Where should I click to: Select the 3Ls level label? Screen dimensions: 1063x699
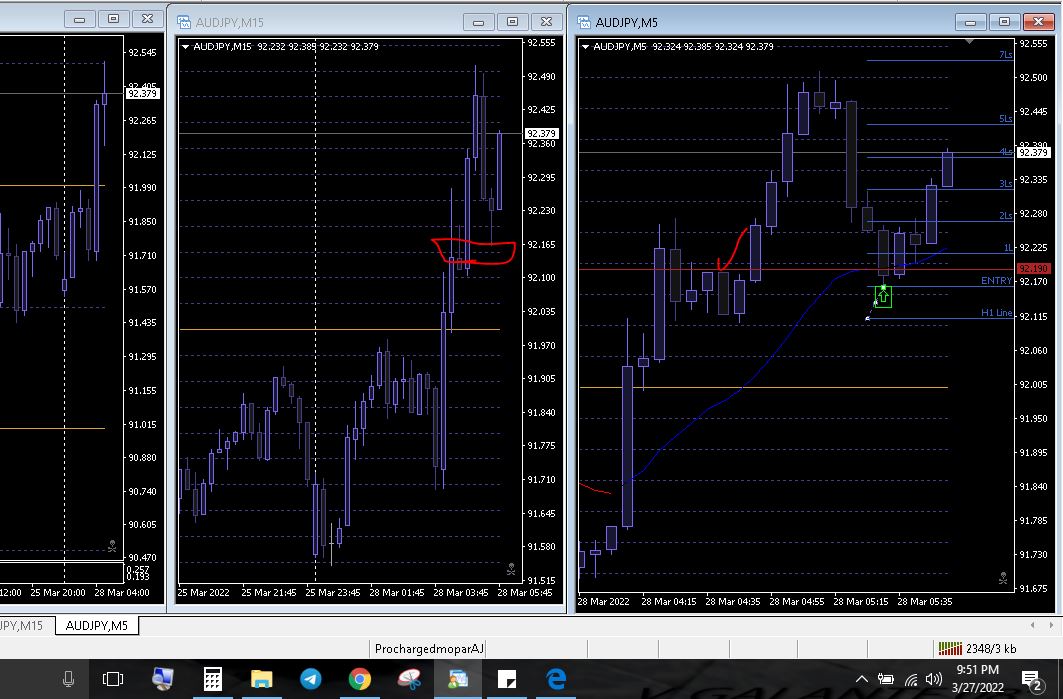coord(1005,183)
